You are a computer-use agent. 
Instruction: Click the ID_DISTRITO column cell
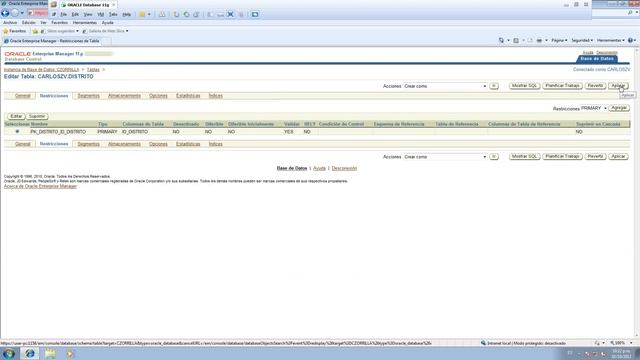coord(135,132)
